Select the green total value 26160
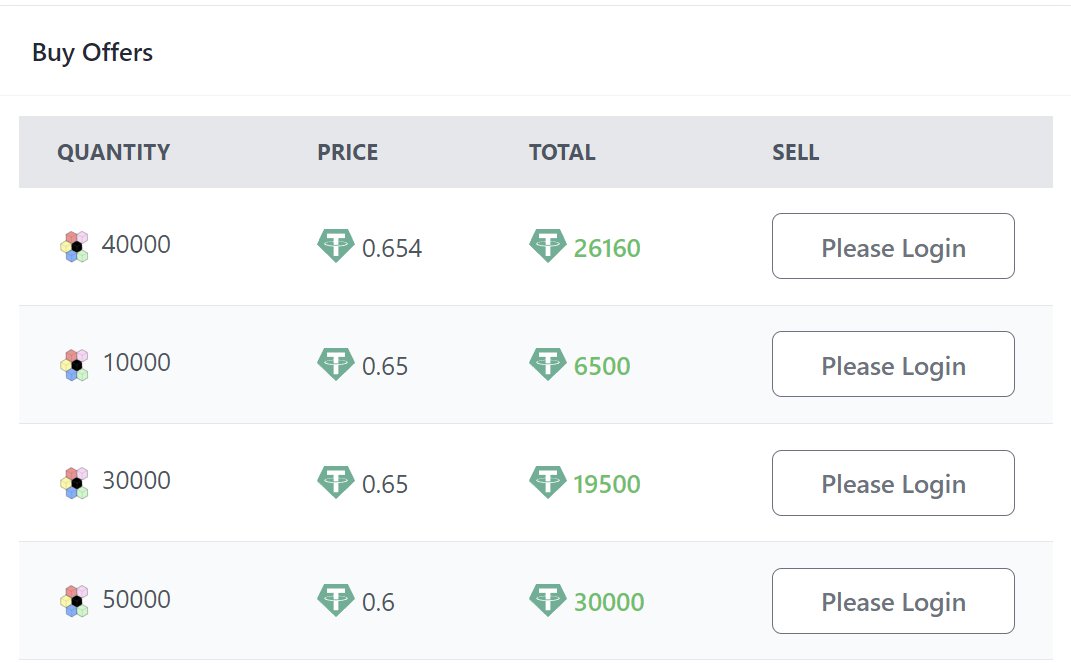 coord(607,248)
